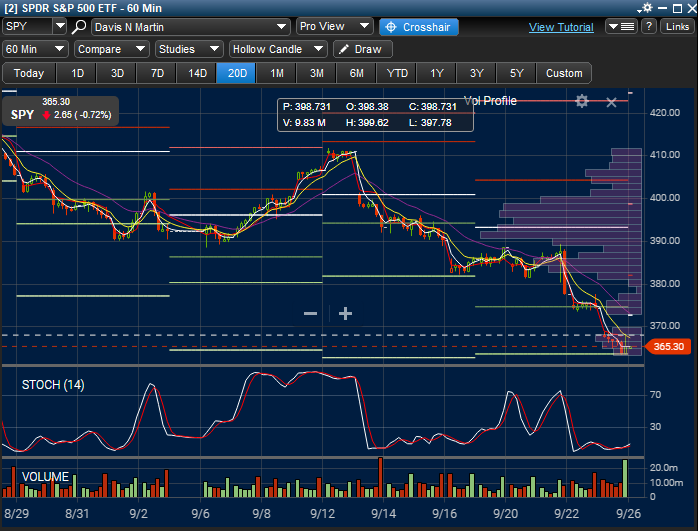The image size is (698, 531).
Task: Click the SPY price change badge
Action: [61, 110]
